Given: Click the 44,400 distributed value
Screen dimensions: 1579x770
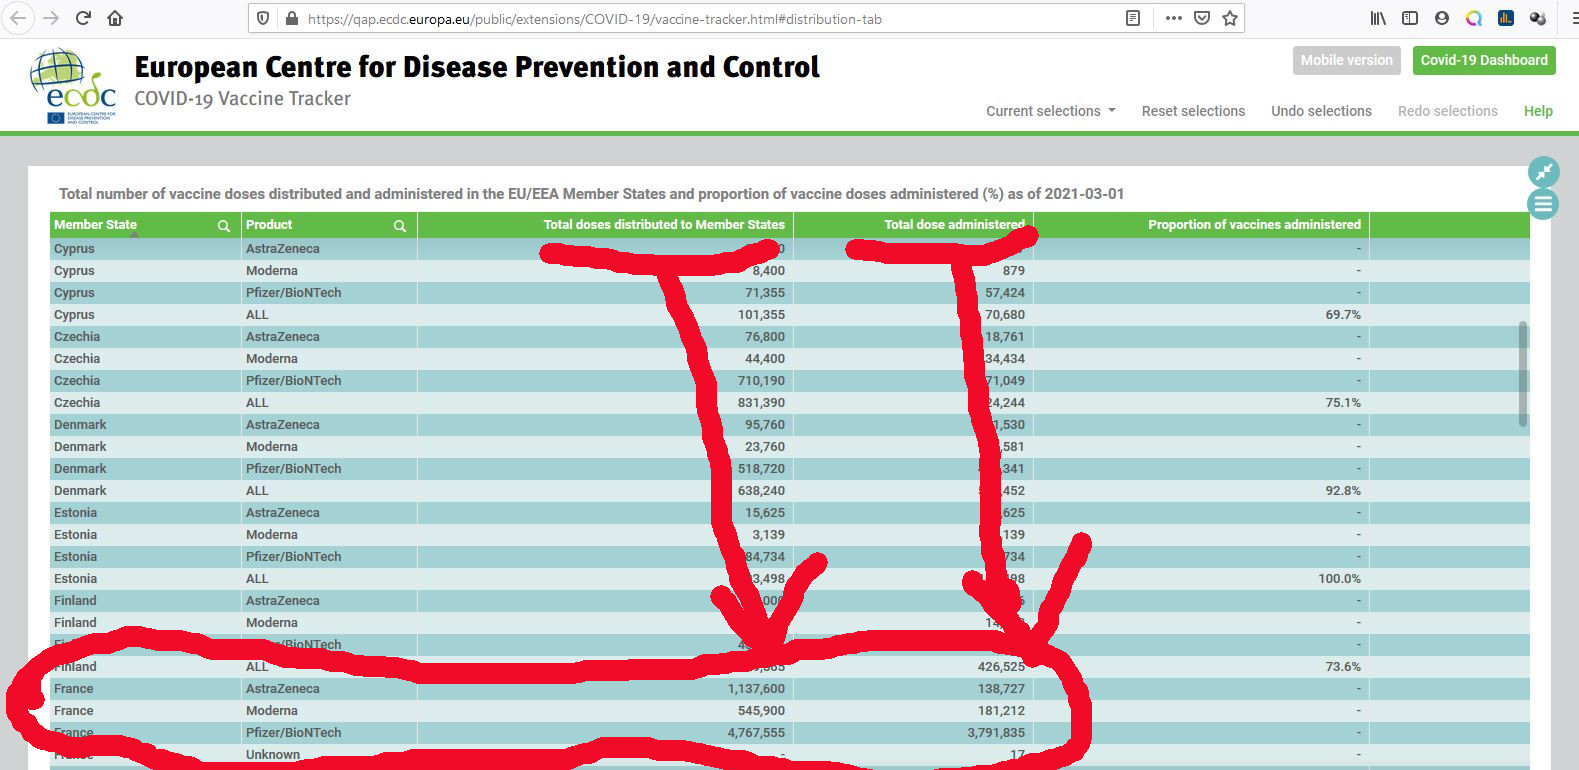Looking at the screenshot, I should click(765, 359).
